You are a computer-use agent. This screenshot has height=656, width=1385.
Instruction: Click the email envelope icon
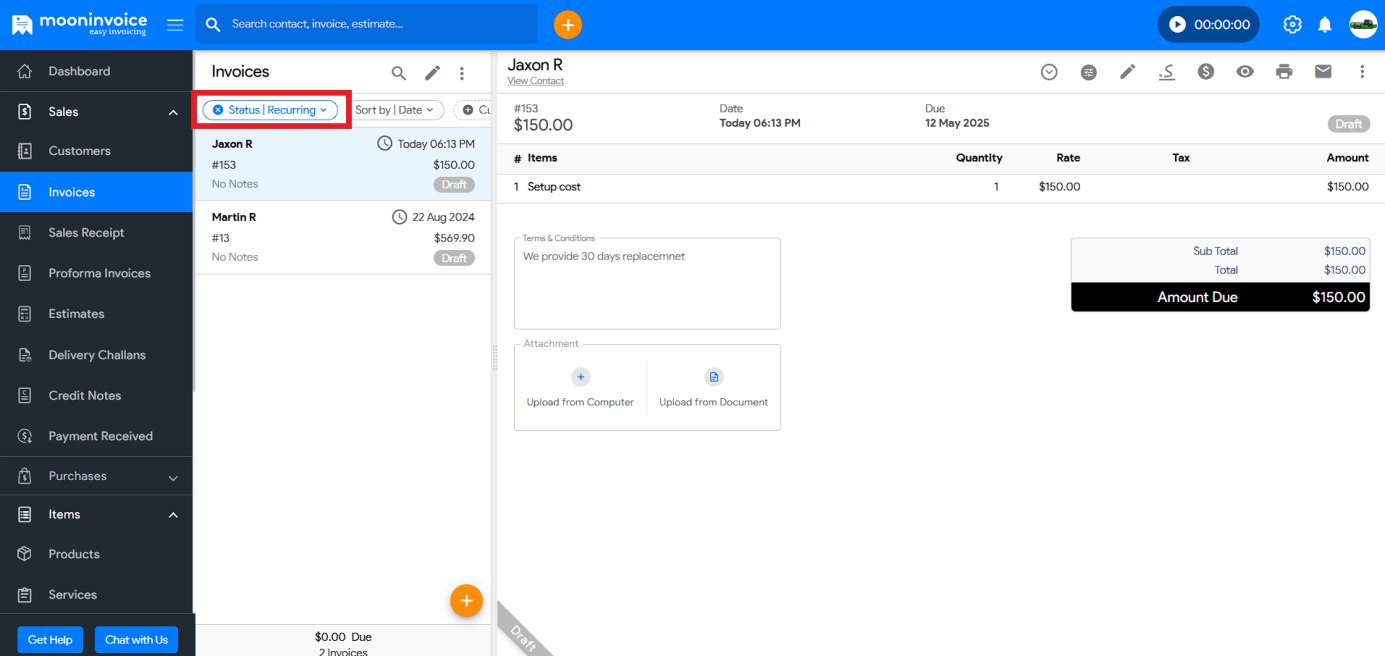1323,72
